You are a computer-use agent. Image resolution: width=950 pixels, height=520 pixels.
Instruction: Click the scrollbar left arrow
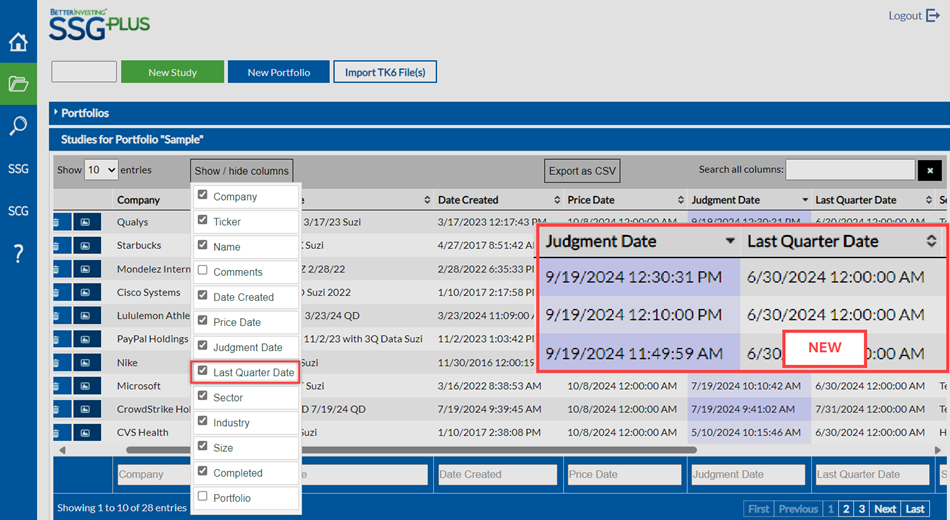click(x=62, y=450)
